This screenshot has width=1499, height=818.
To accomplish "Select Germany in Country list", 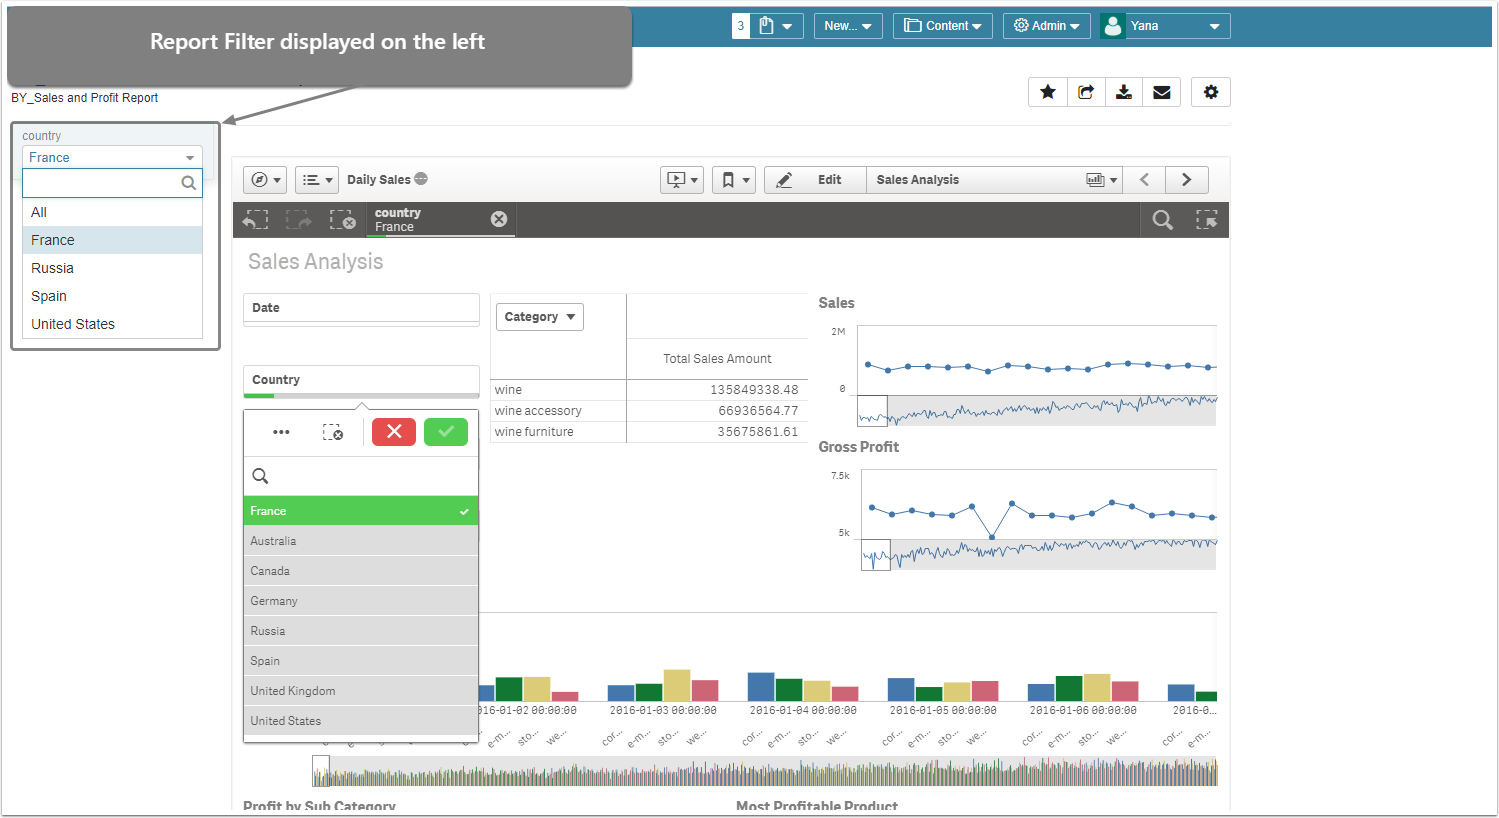I will (x=360, y=601).
